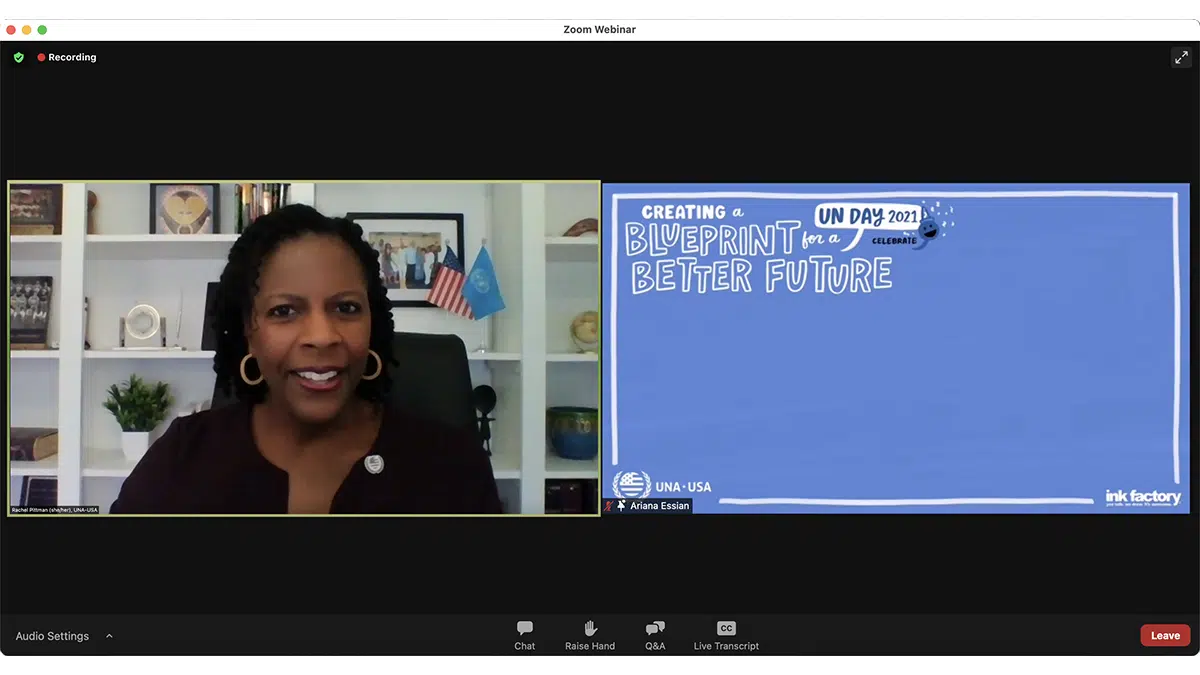Click the muted microphone icon beside Ariana Essian

608,506
